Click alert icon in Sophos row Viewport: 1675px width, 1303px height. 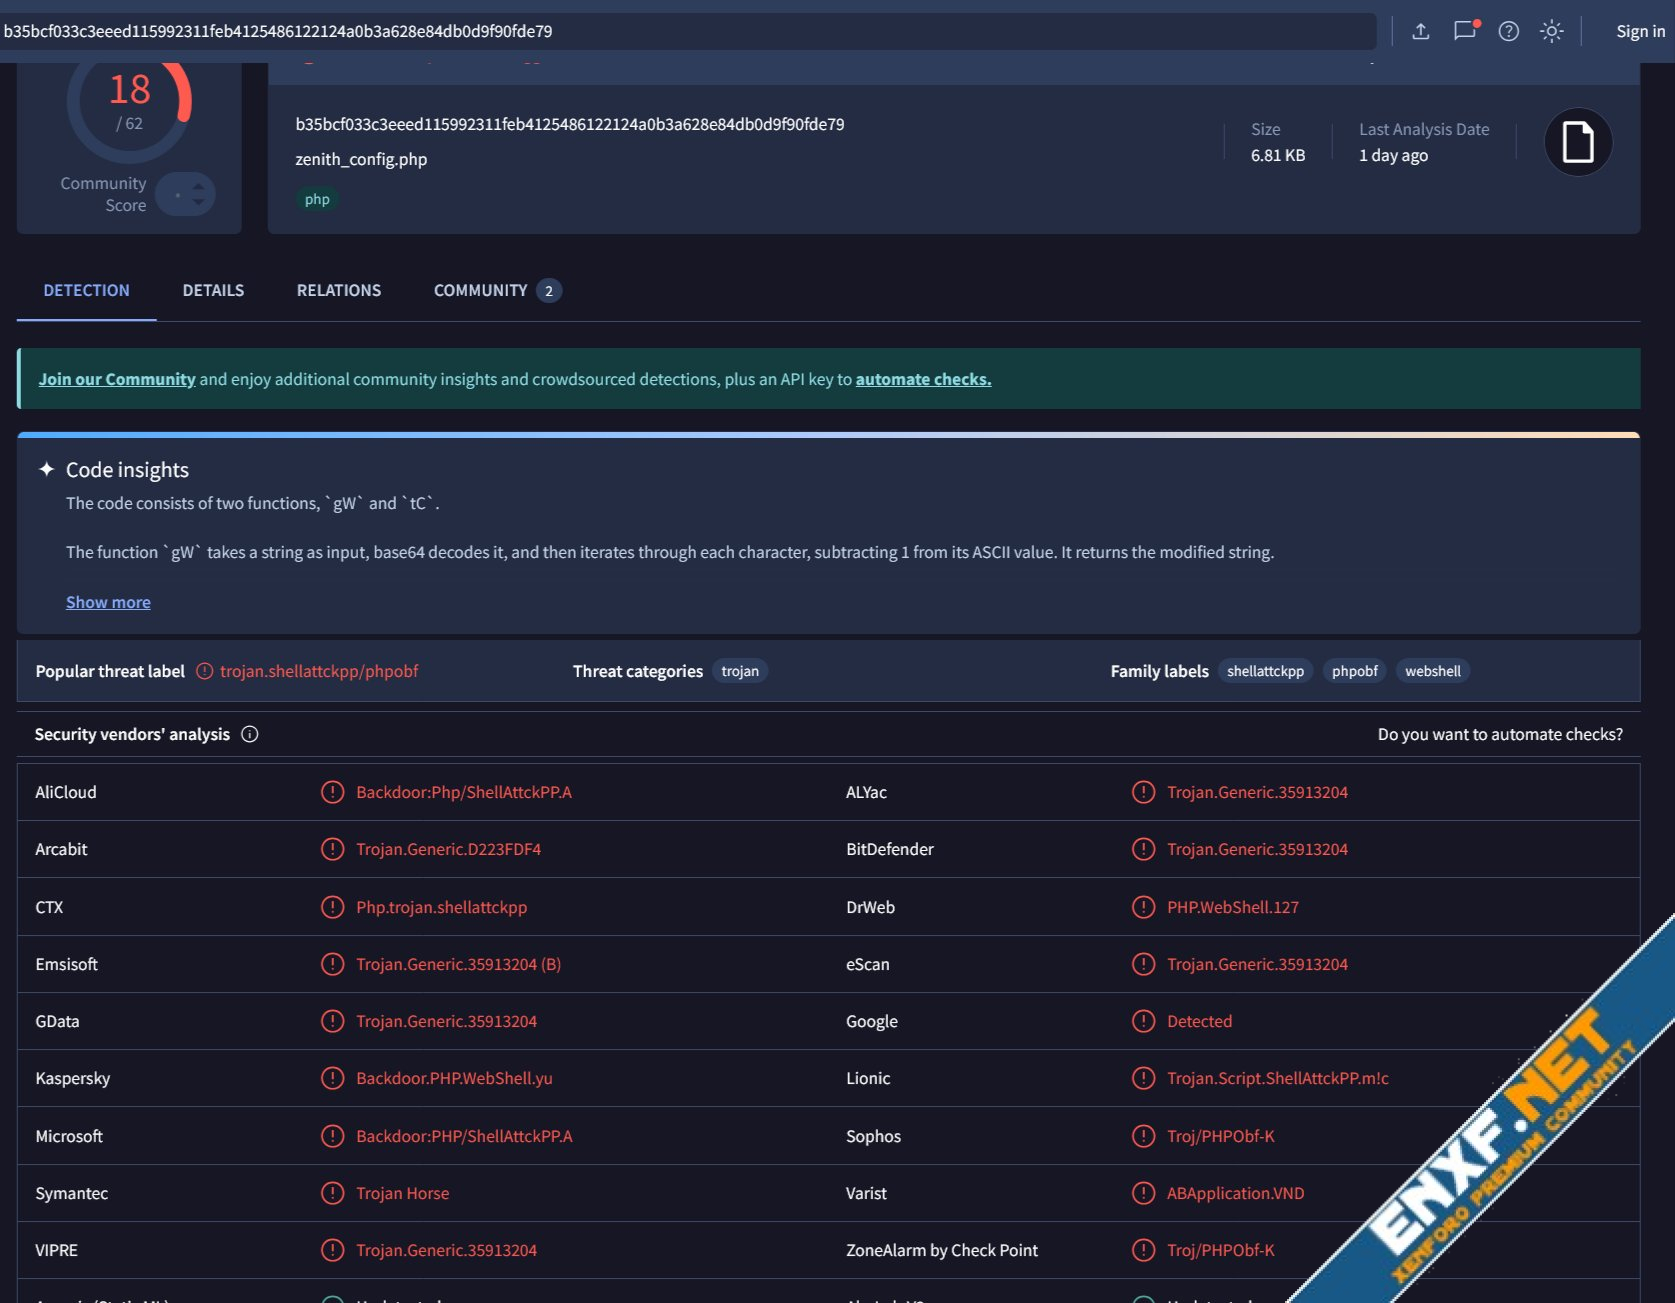pyautogui.click(x=1143, y=1136)
